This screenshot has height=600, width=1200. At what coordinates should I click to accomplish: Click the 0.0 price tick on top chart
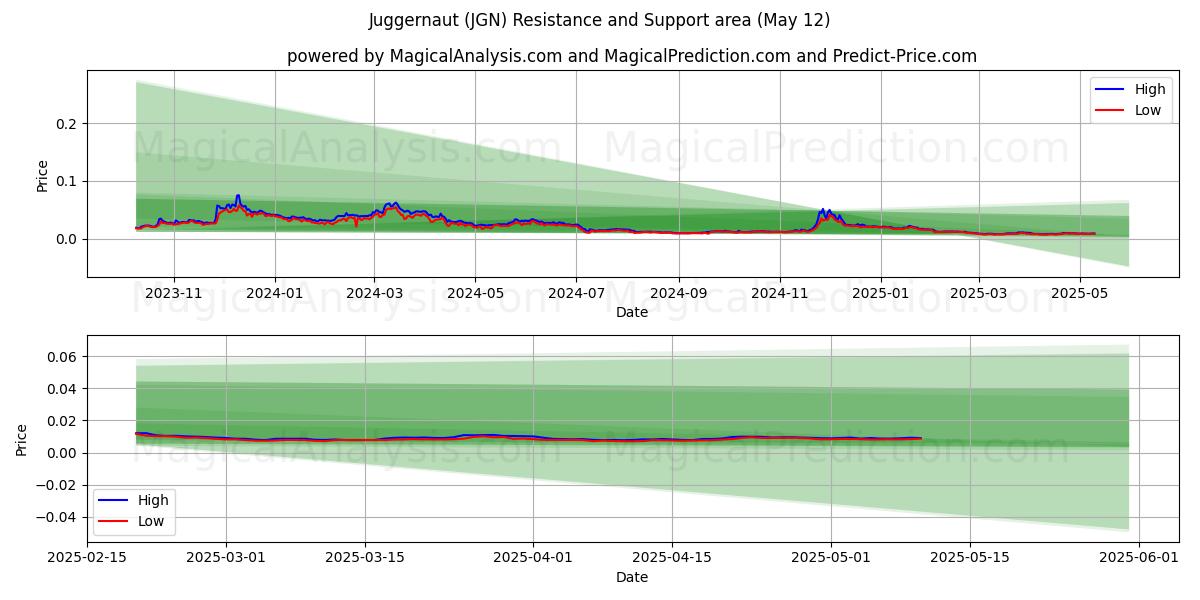coord(69,239)
